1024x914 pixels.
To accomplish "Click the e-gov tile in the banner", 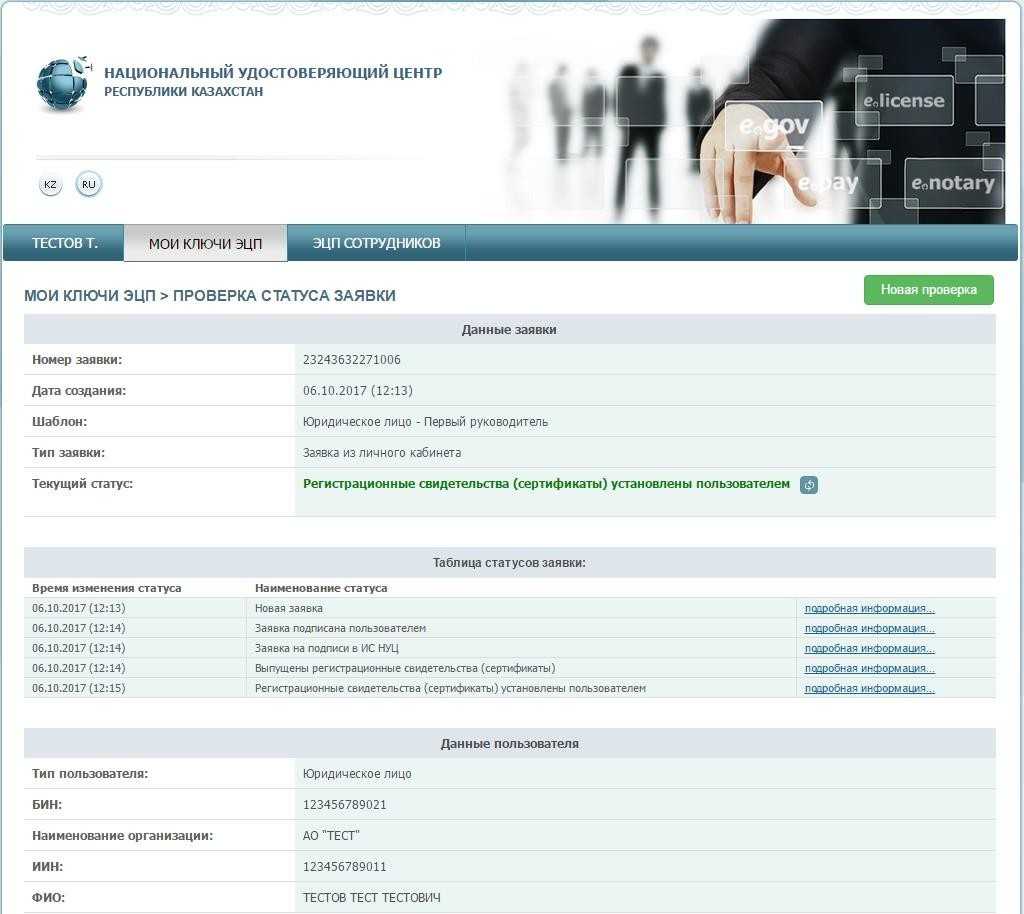I will [773, 127].
